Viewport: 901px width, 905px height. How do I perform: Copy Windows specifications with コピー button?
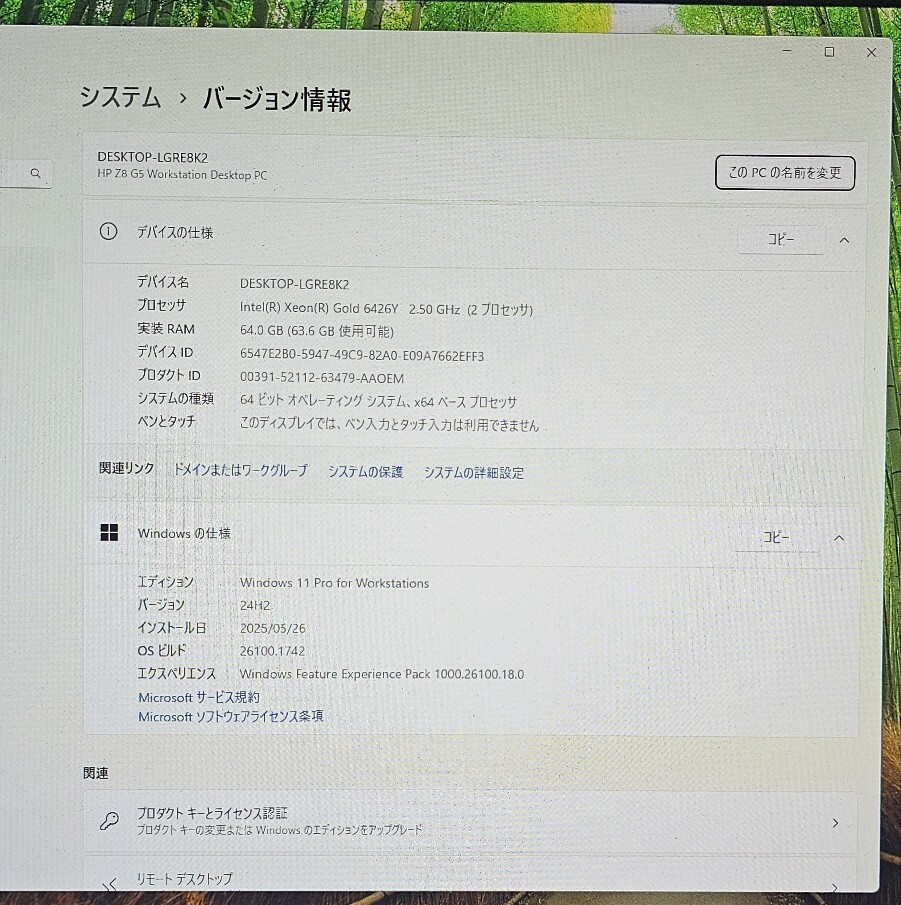[x=776, y=537]
